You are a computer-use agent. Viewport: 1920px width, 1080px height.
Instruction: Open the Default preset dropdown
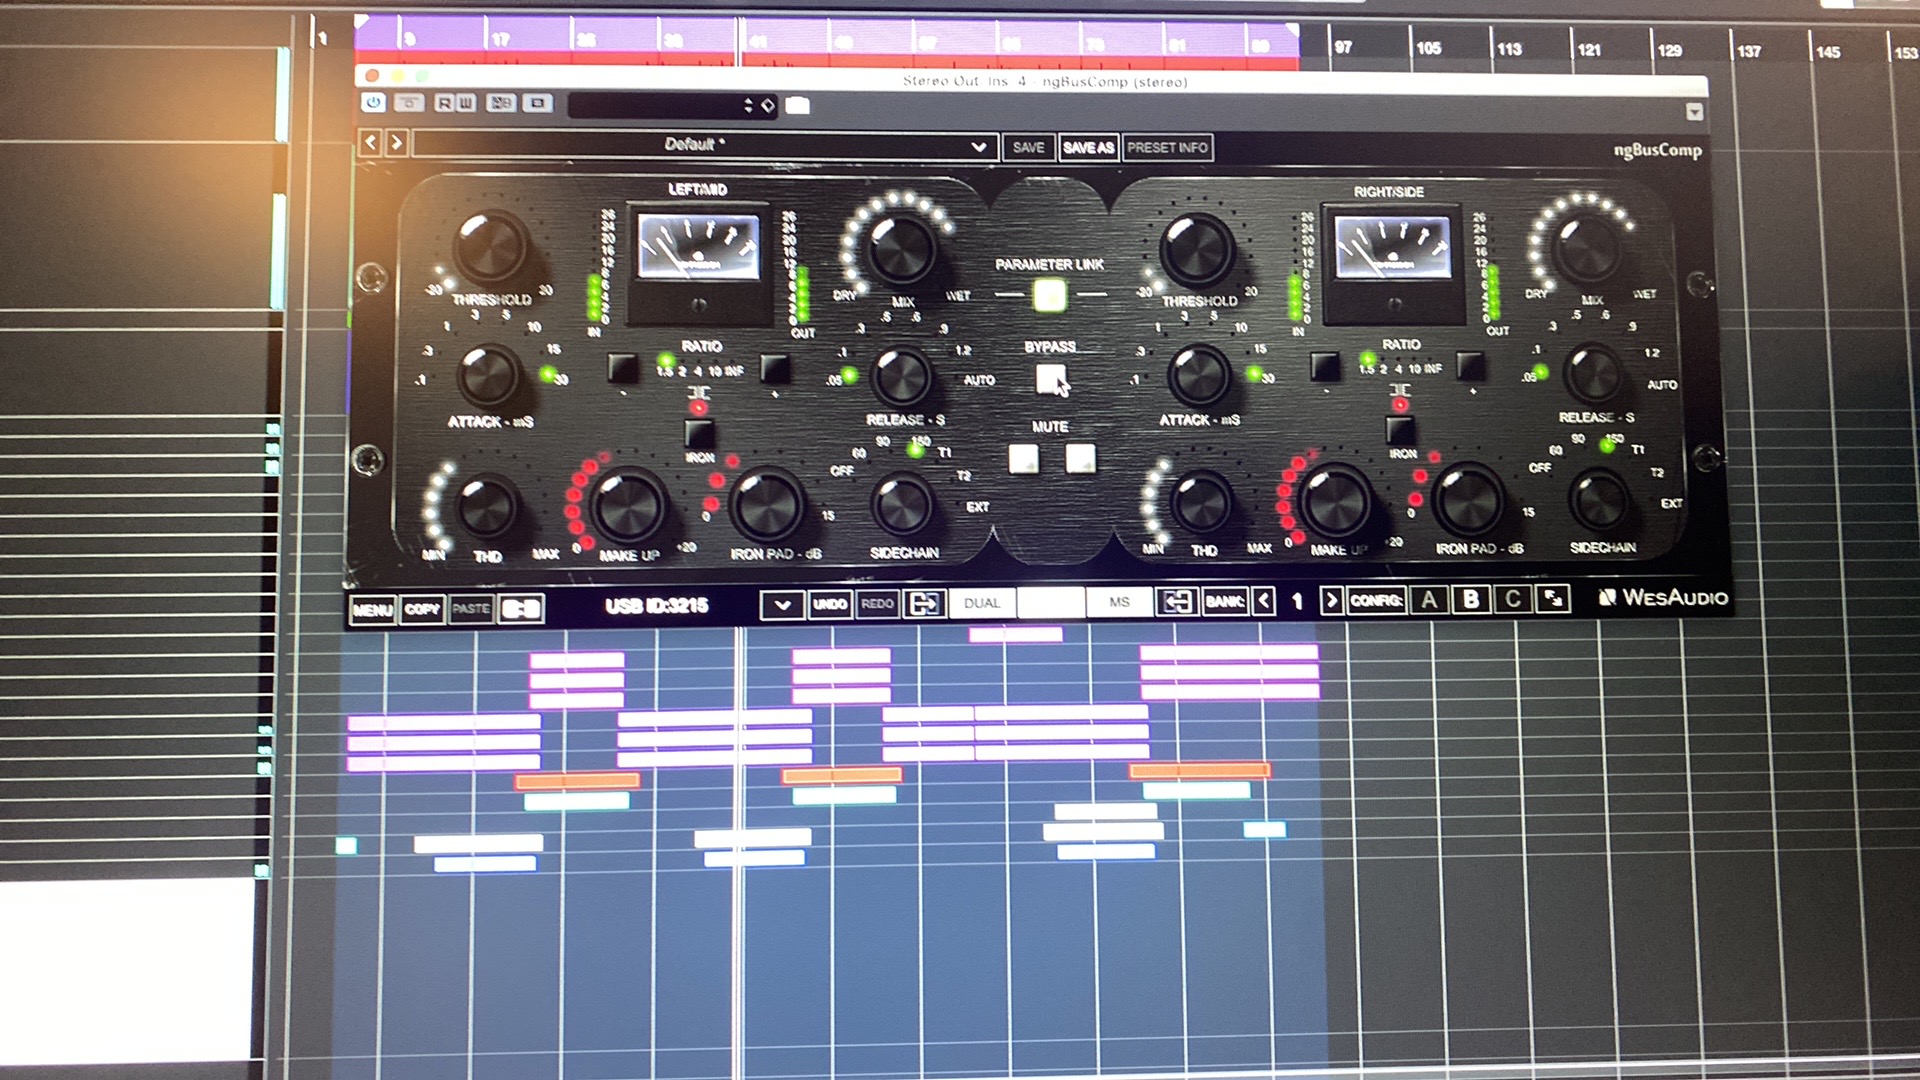[705, 146]
